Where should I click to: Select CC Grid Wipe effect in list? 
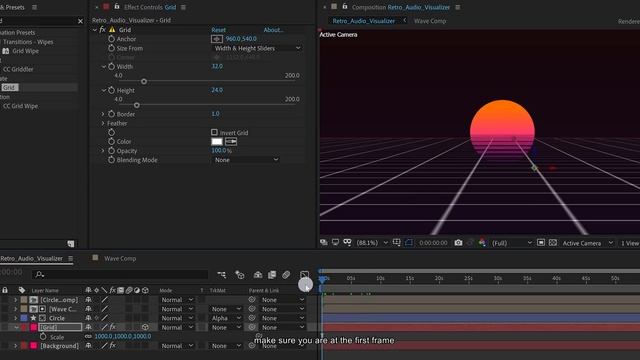click(20, 106)
